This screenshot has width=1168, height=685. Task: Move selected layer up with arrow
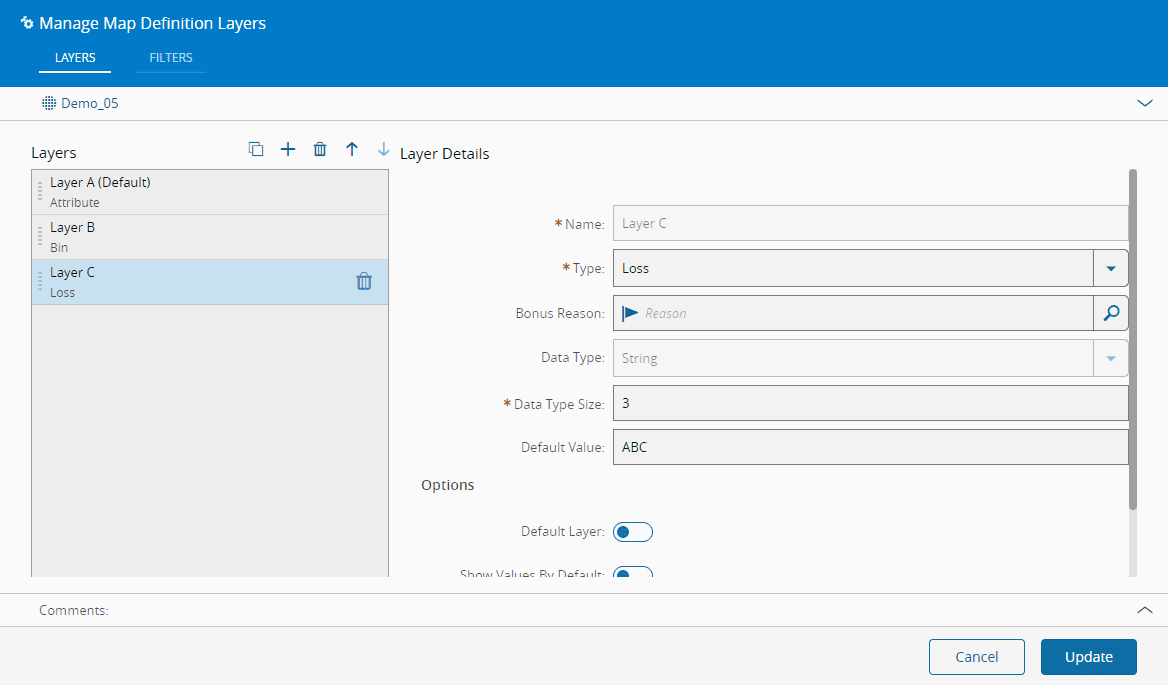click(352, 149)
